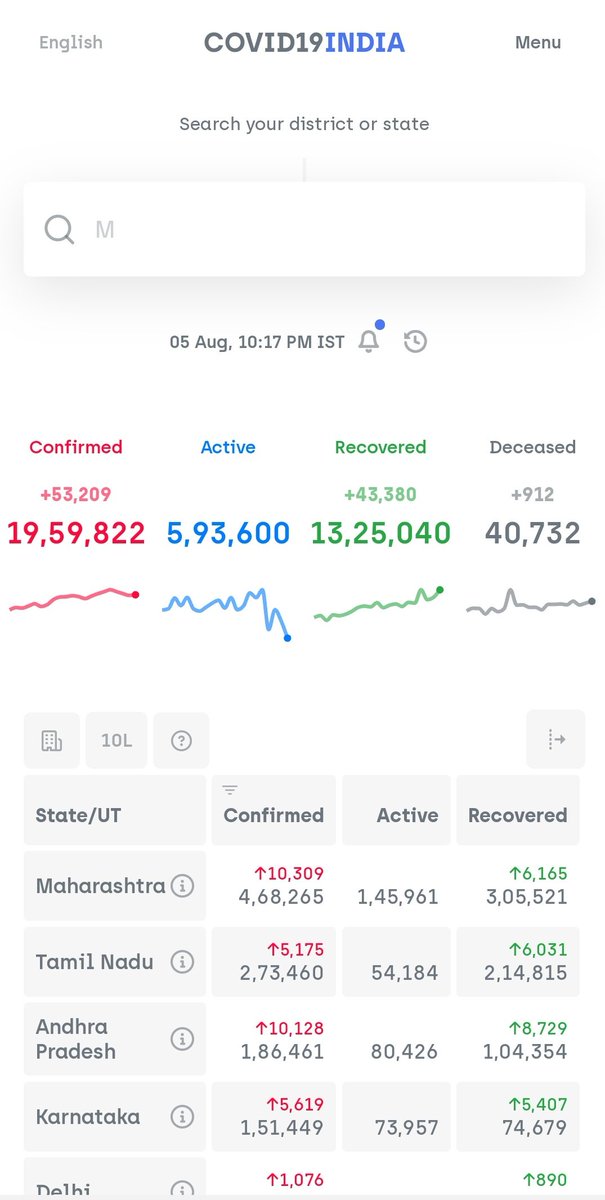Click the deceased increase +912
The width and height of the screenshot is (605, 1200).
[x=532, y=495]
